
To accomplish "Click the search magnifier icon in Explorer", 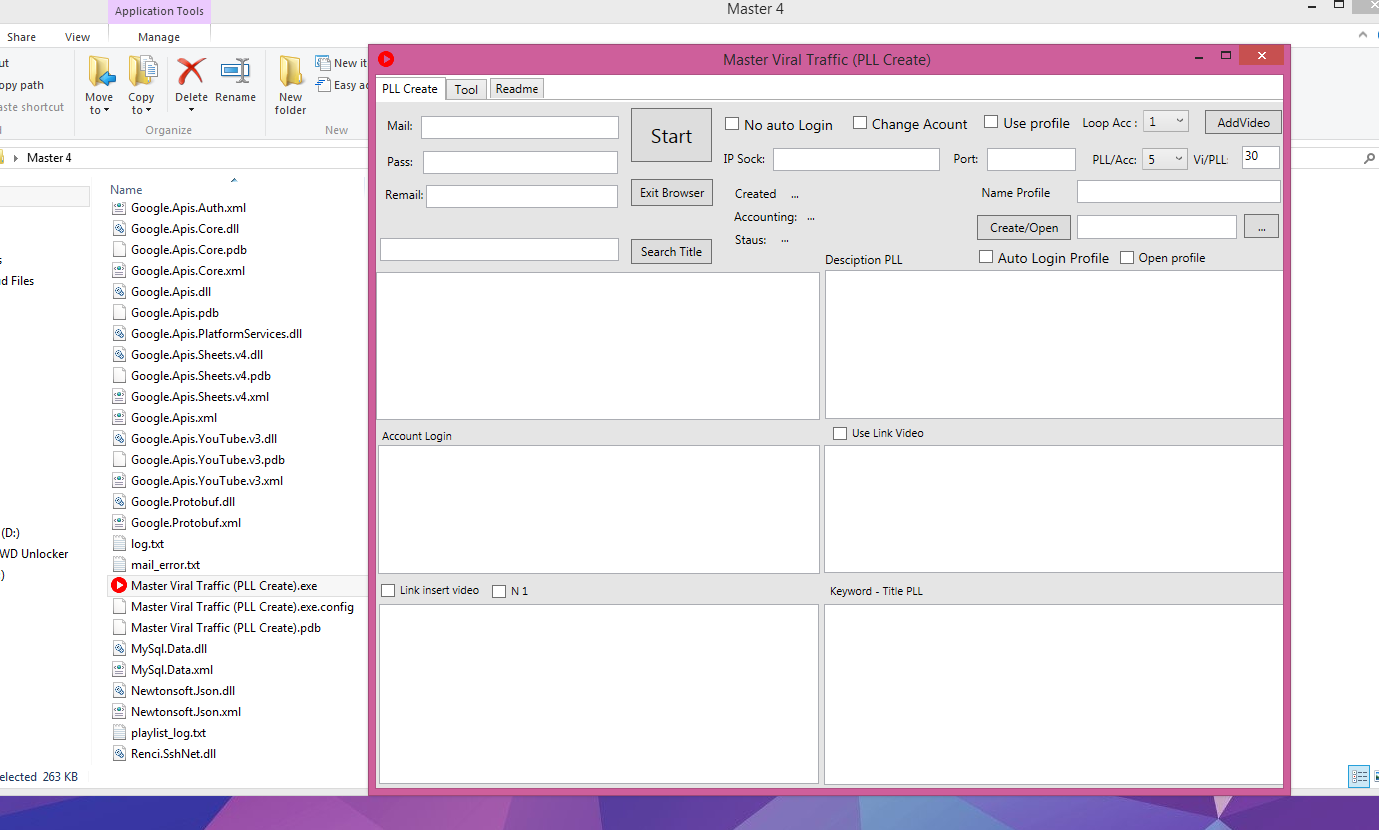I will (x=1369, y=158).
